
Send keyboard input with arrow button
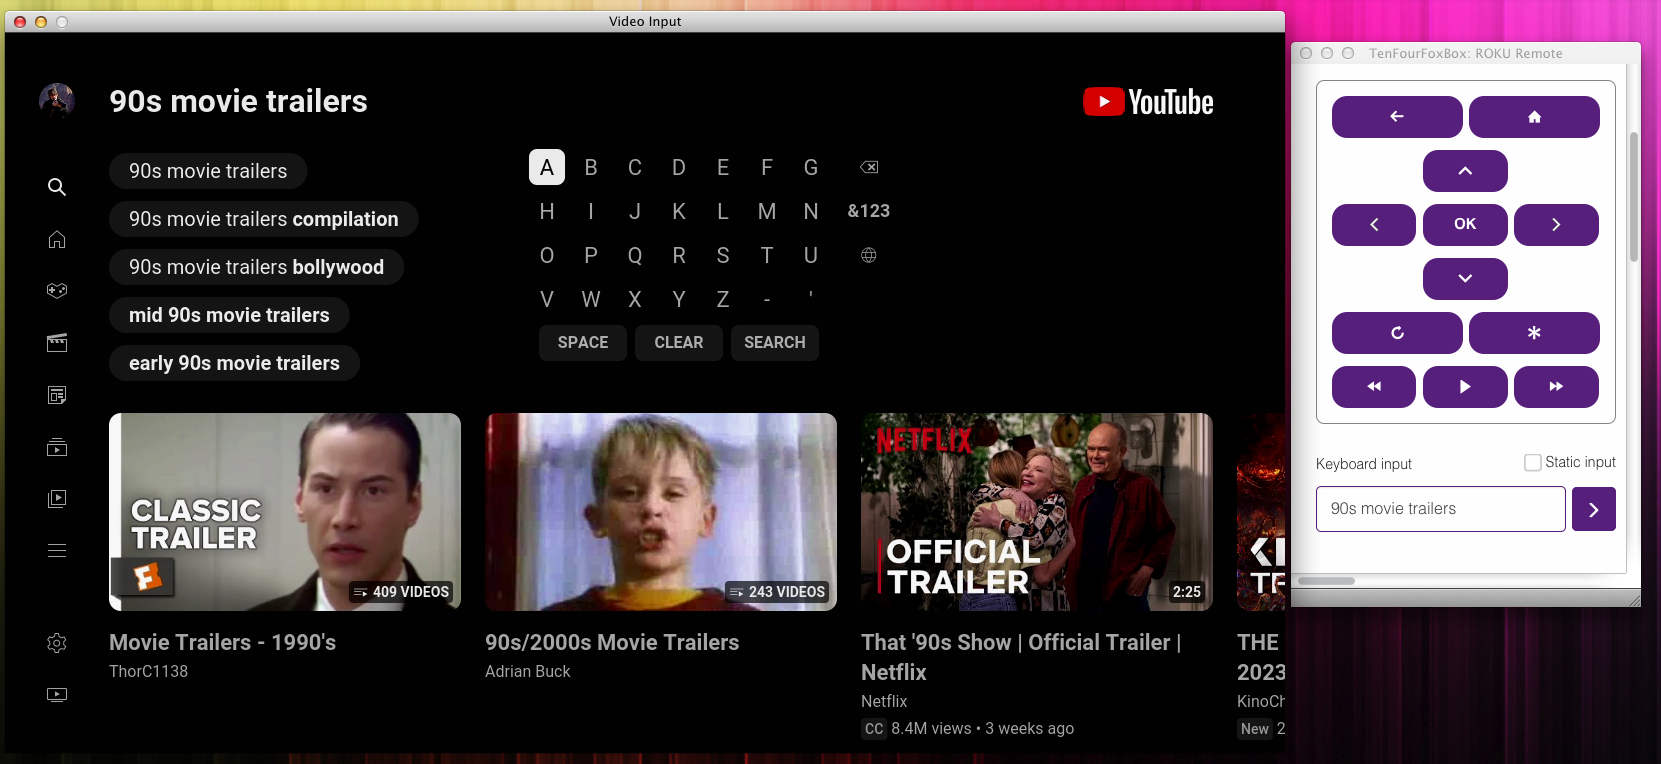point(1594,509)
